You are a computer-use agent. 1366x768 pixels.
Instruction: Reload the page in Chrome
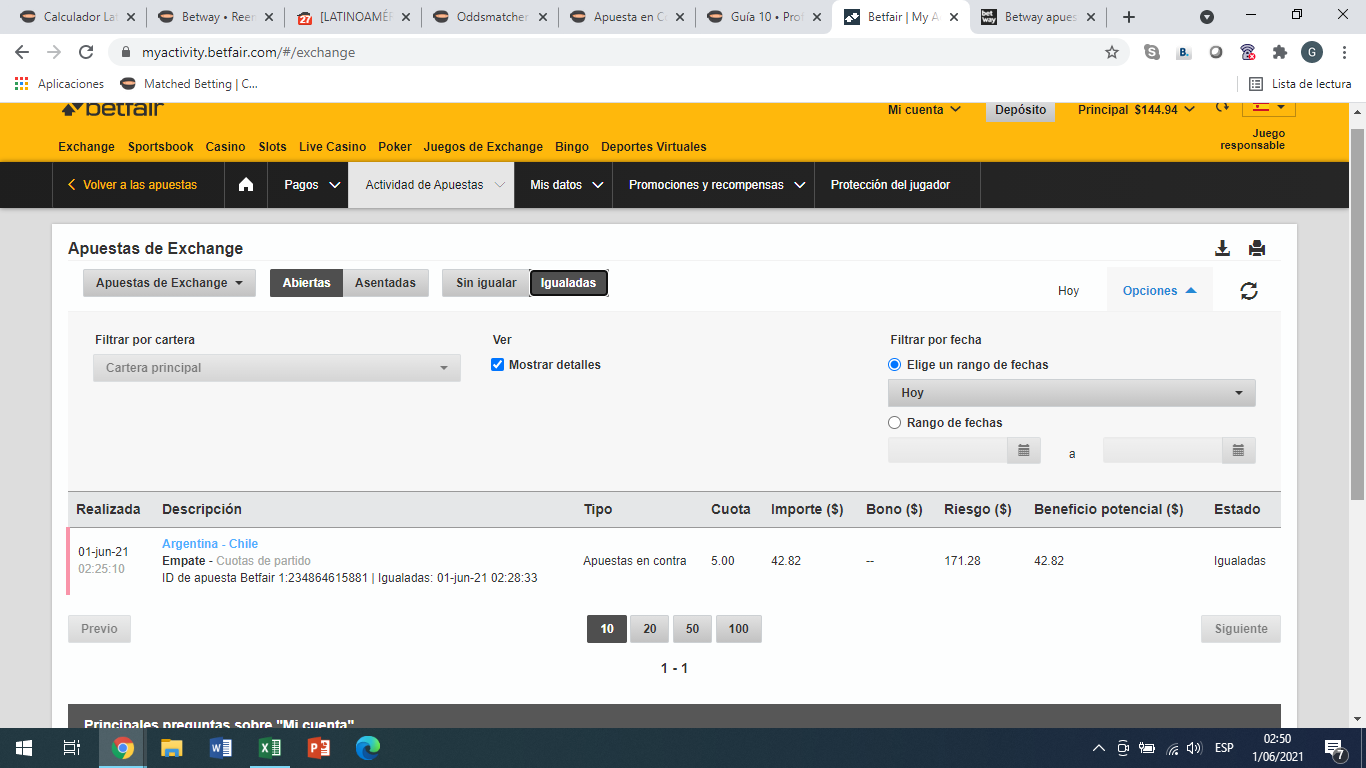pyautogui.click(x=86, y=52)
